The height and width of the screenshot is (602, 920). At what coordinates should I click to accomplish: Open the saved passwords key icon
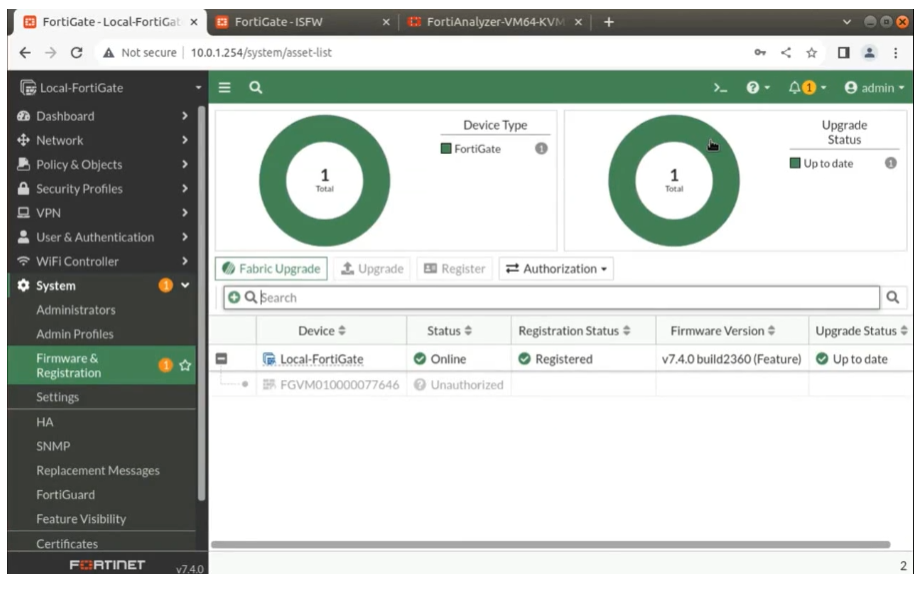(760, 52)
